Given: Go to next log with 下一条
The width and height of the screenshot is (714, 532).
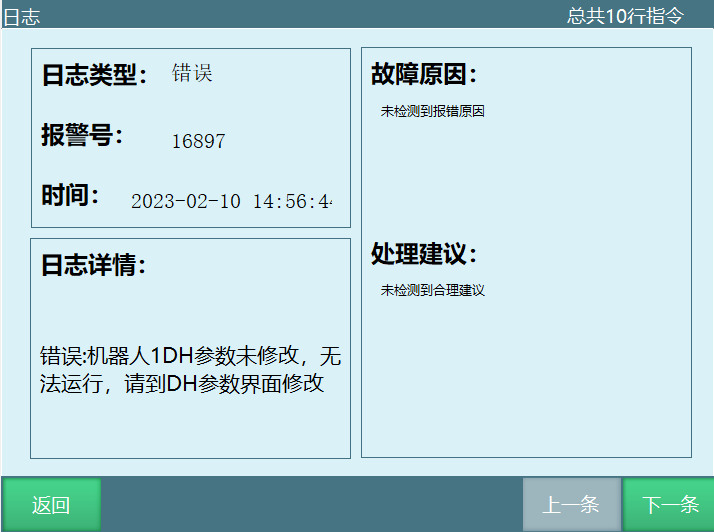Looking at the screenshot, I should coord(669,505).
